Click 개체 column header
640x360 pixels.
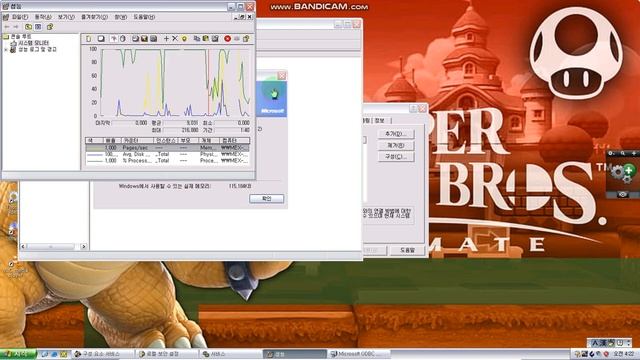(x=209, y=140)
